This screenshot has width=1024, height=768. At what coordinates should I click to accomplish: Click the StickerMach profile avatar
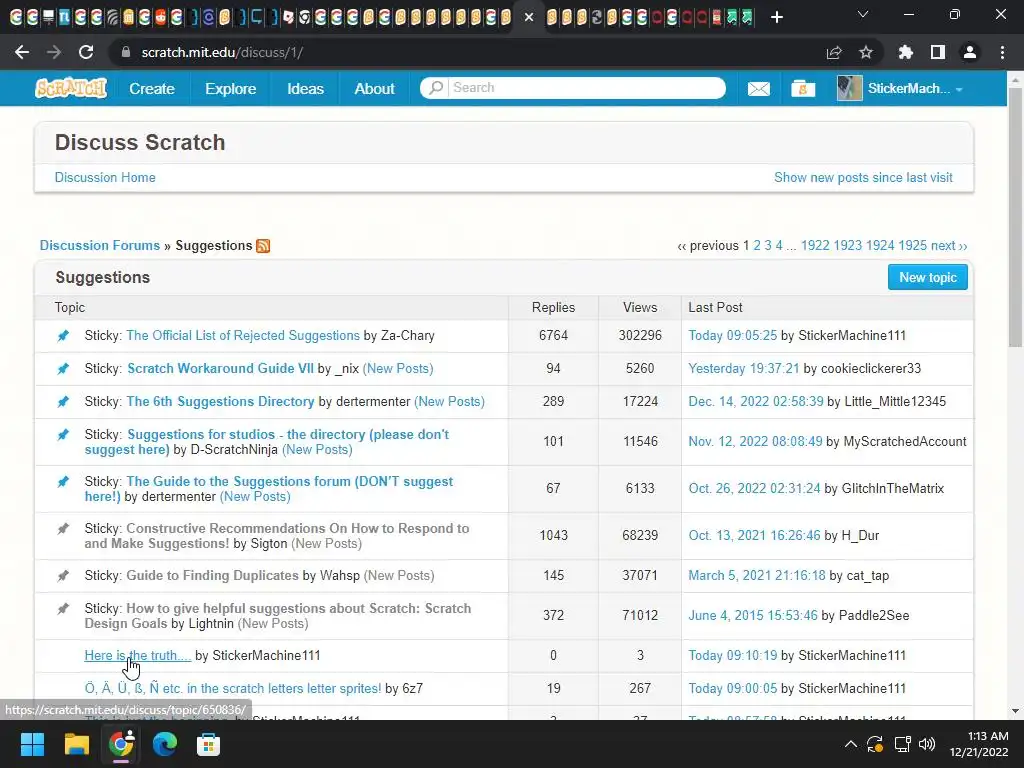coord(850,88)
